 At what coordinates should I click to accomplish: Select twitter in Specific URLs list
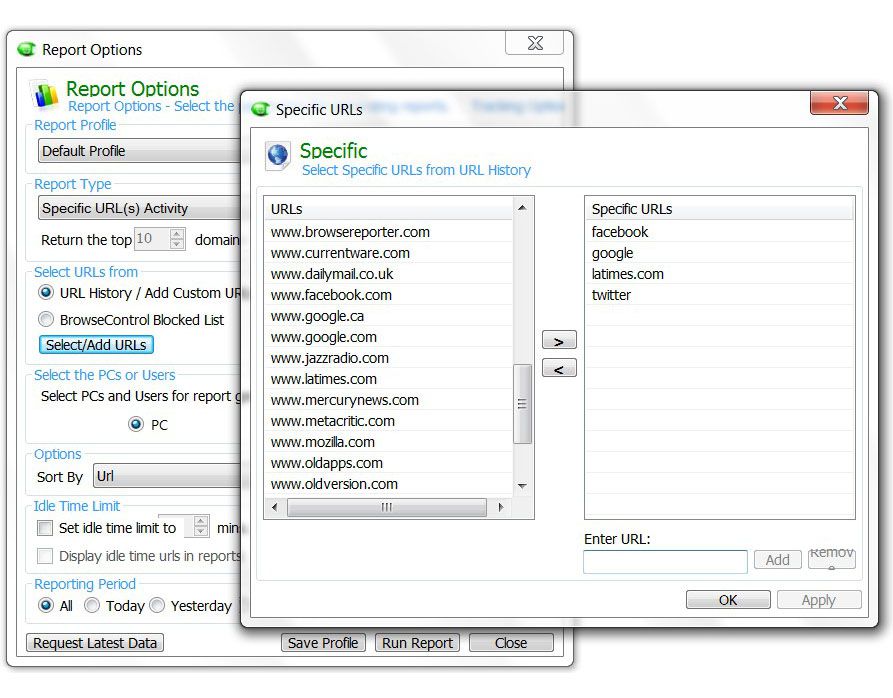611,295
